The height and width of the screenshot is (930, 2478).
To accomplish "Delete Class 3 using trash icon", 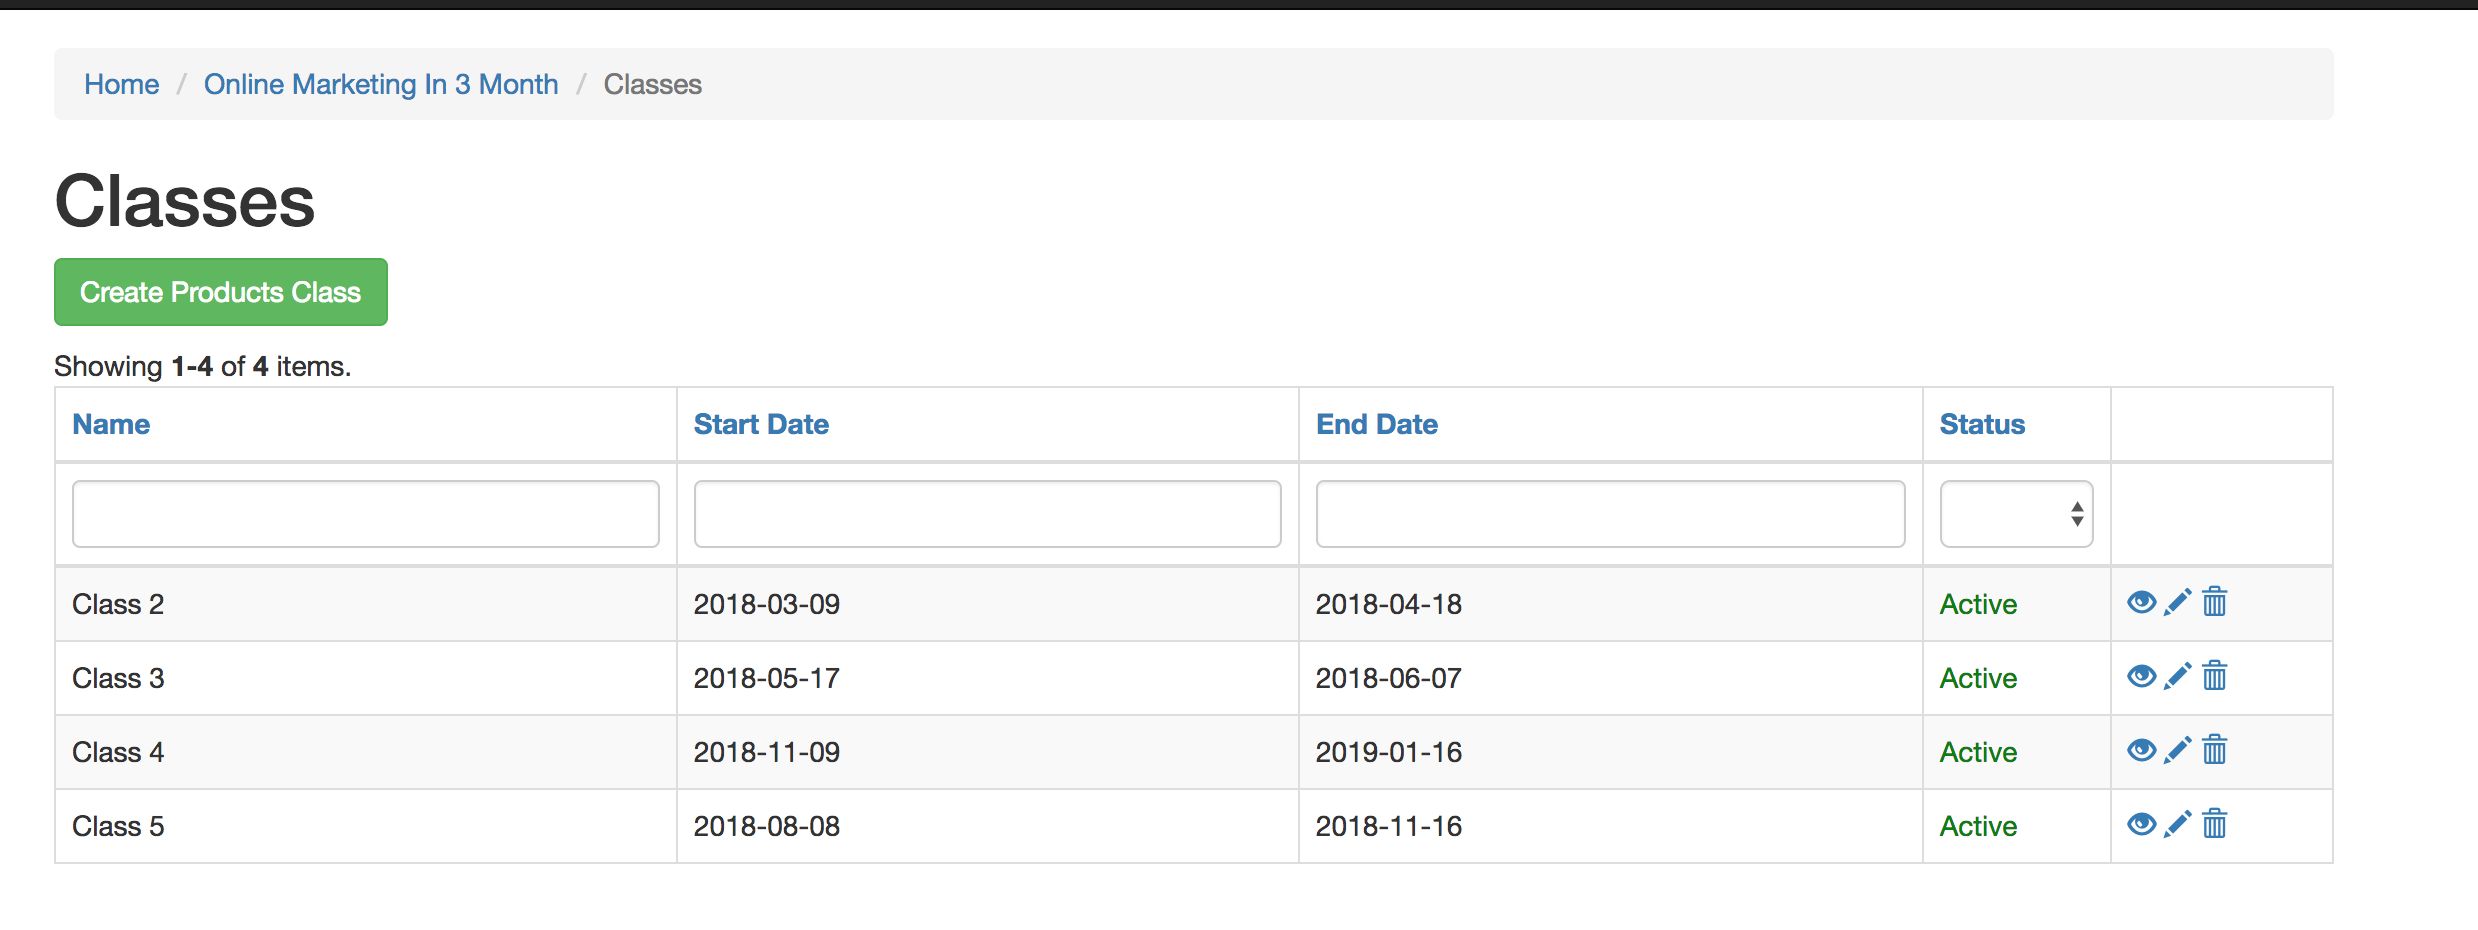I will [x=2215, y=676].
